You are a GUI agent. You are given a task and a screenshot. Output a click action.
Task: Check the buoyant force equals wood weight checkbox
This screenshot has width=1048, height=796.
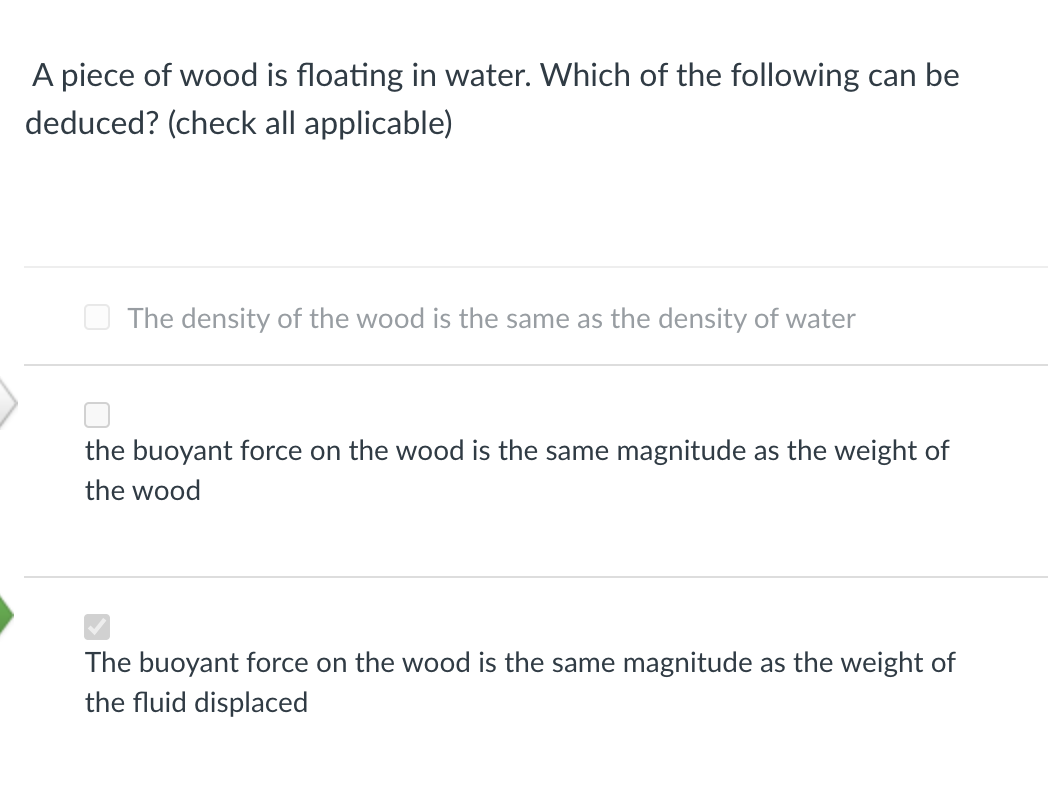pyautogui.click(x=97, y=414)
